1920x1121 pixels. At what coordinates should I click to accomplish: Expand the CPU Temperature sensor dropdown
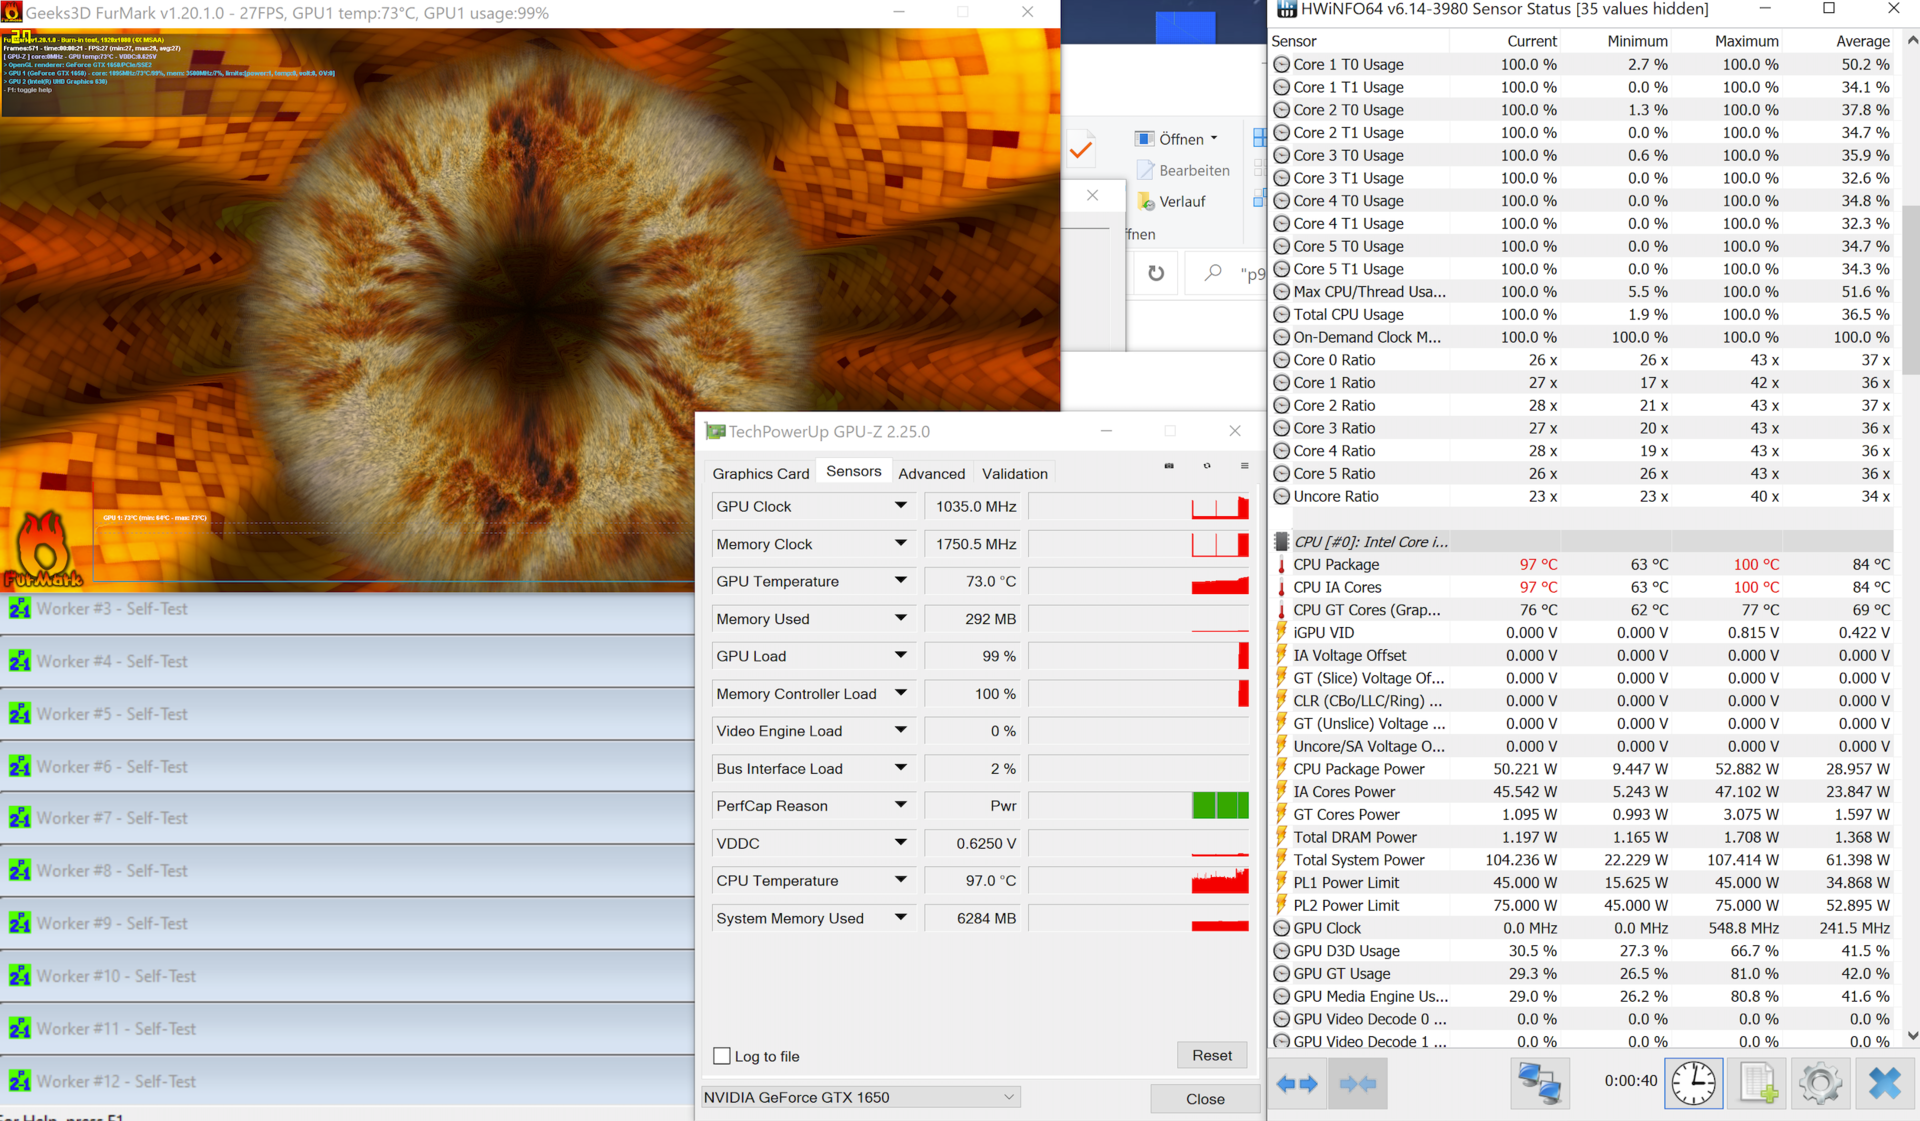click(900, 880)
